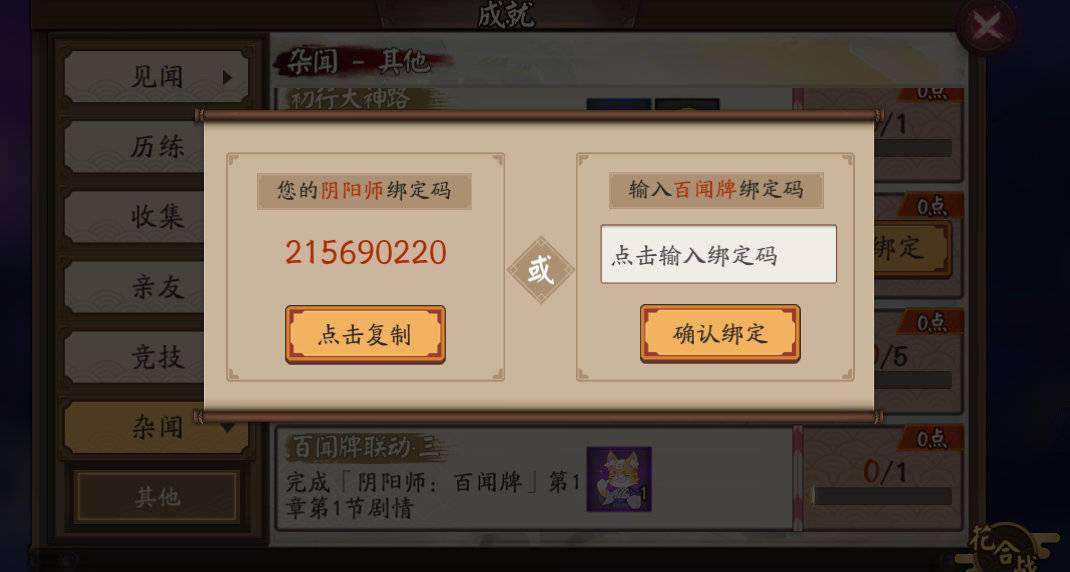
Task: Click the red binding code 215690220
Action: tap(366, 253)
